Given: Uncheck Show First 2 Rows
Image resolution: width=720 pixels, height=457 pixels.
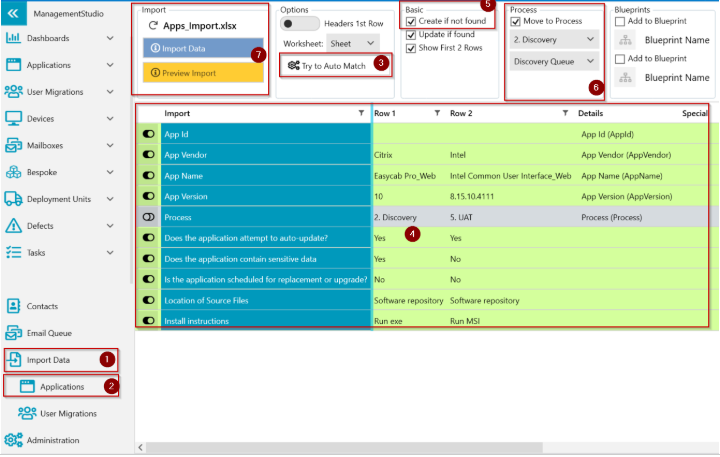Looking at the screenshot, I should (x=411, y=48).
